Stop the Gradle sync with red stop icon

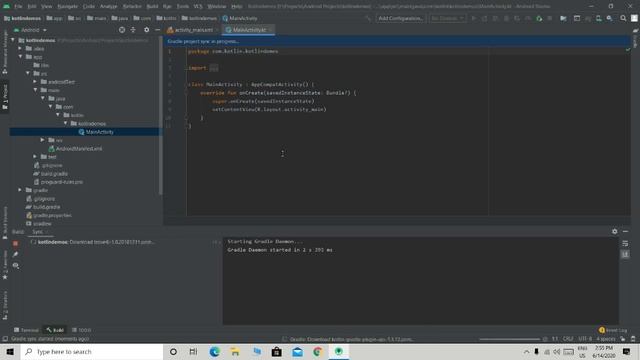tap(16, 243)
